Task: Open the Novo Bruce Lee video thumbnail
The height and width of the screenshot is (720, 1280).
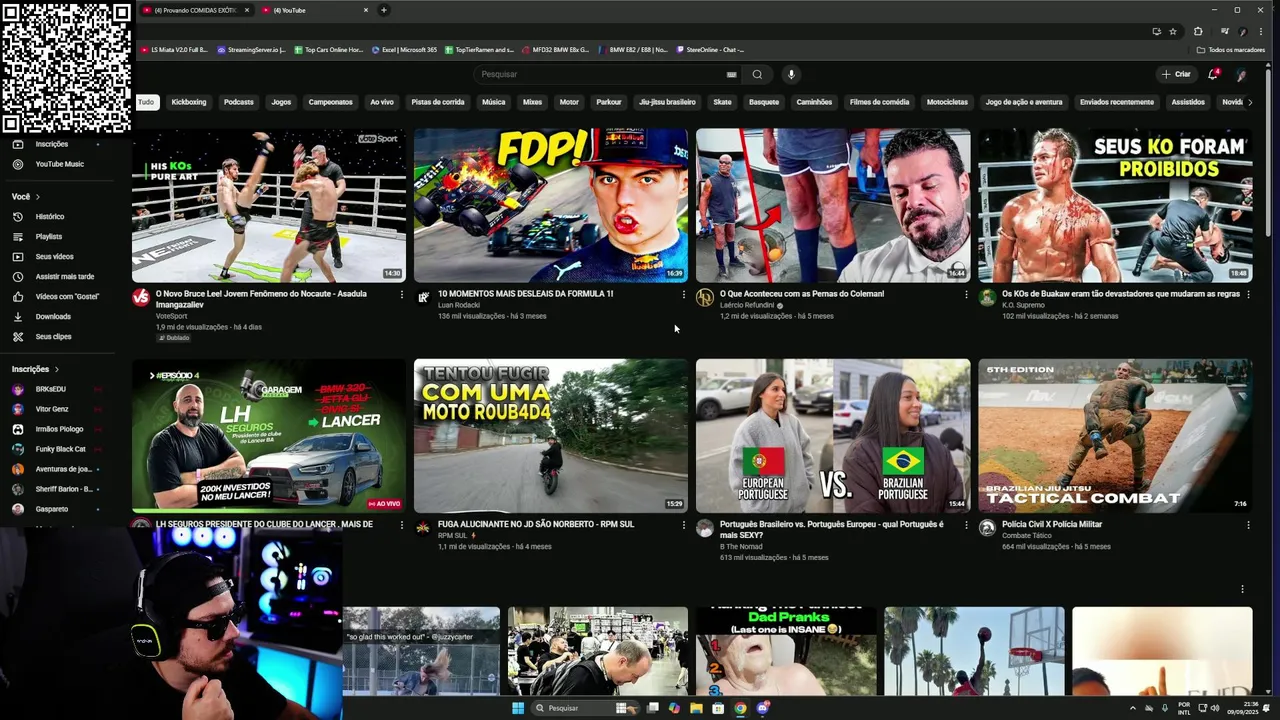Action: tap(269, 205)
